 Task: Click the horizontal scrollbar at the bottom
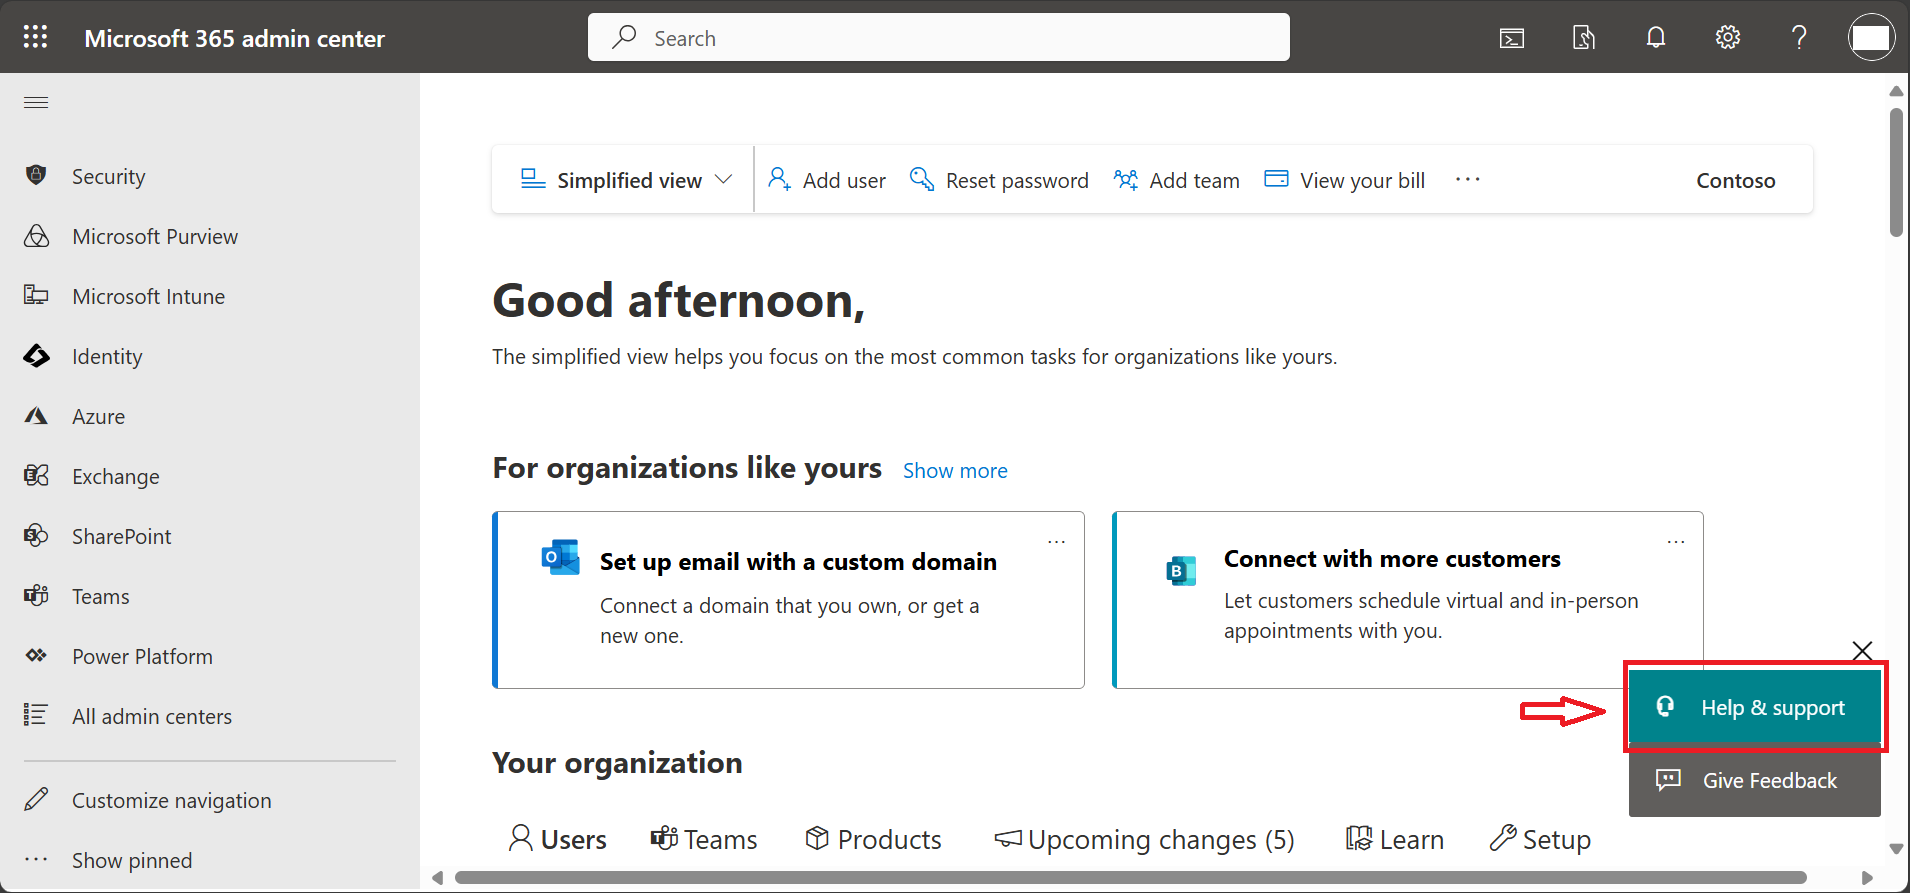pos(1131,878)
